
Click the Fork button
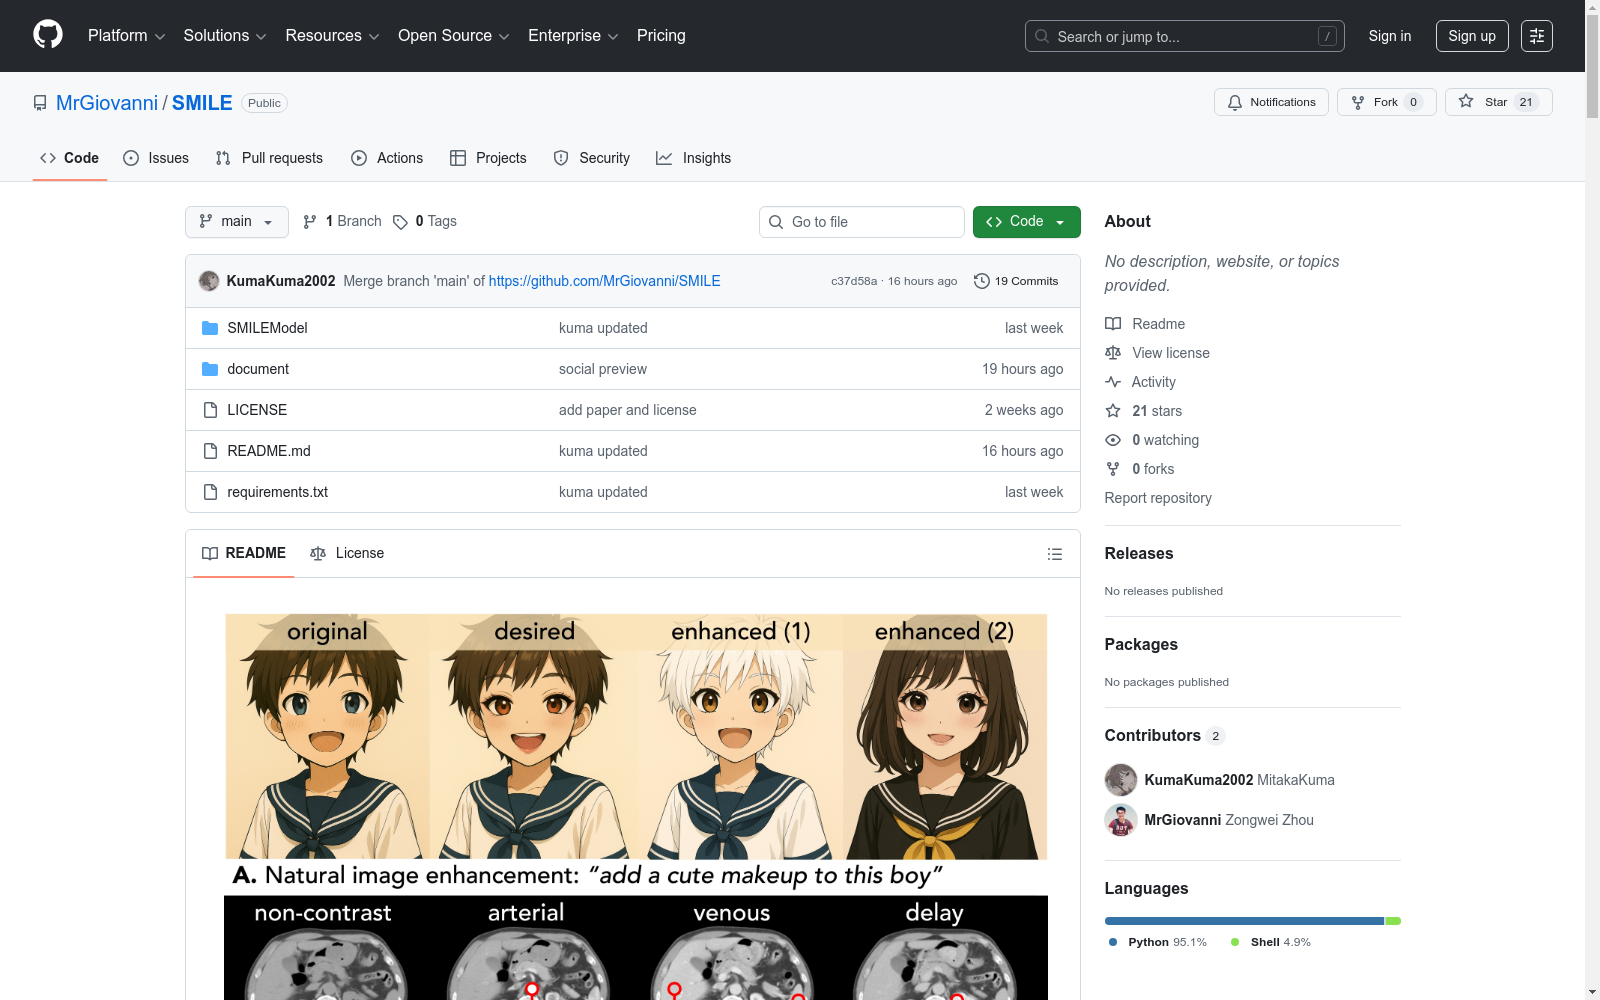pyautogui.click(x=1386, y=102)
